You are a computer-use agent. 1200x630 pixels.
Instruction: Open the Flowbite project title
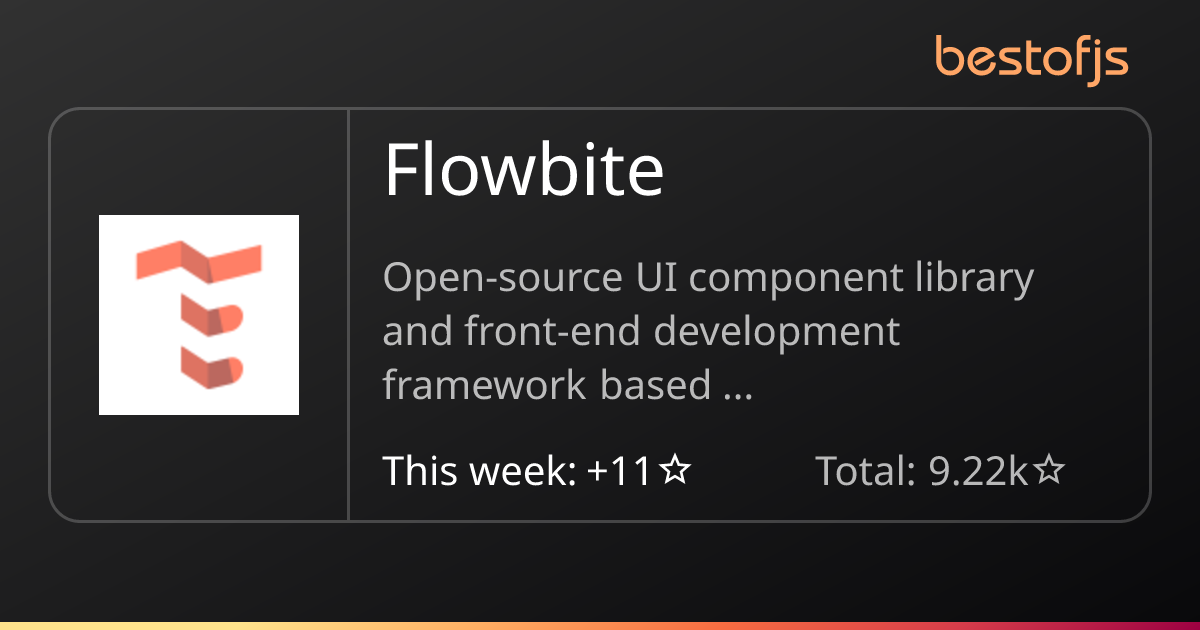[524, 170]
